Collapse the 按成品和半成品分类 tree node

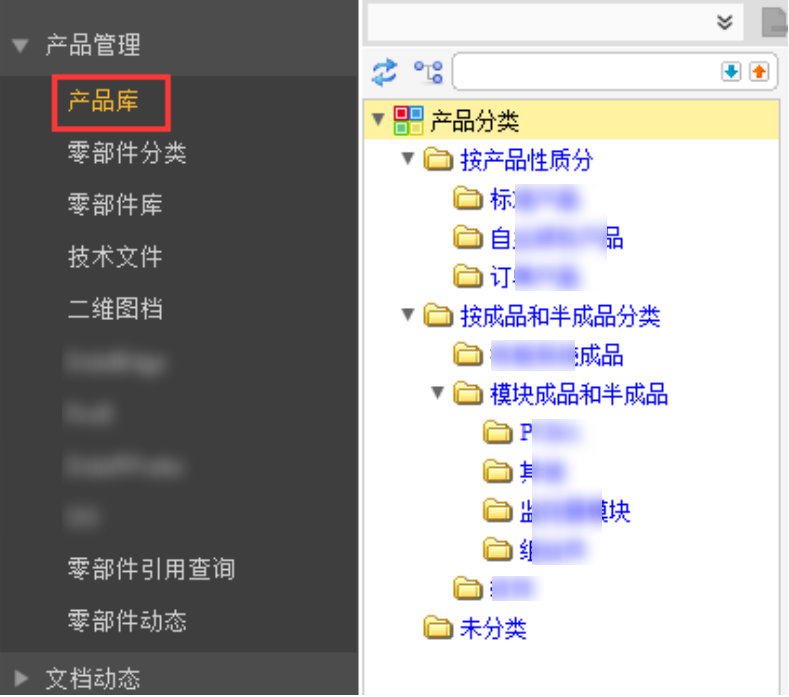click(408, 315)
